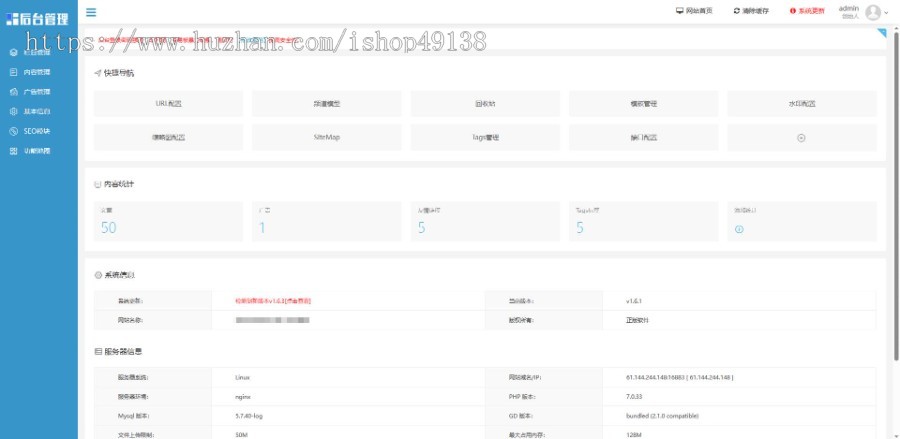Click the content stat card showing 50
Screen dimensions: 900x439
point(168,221)
